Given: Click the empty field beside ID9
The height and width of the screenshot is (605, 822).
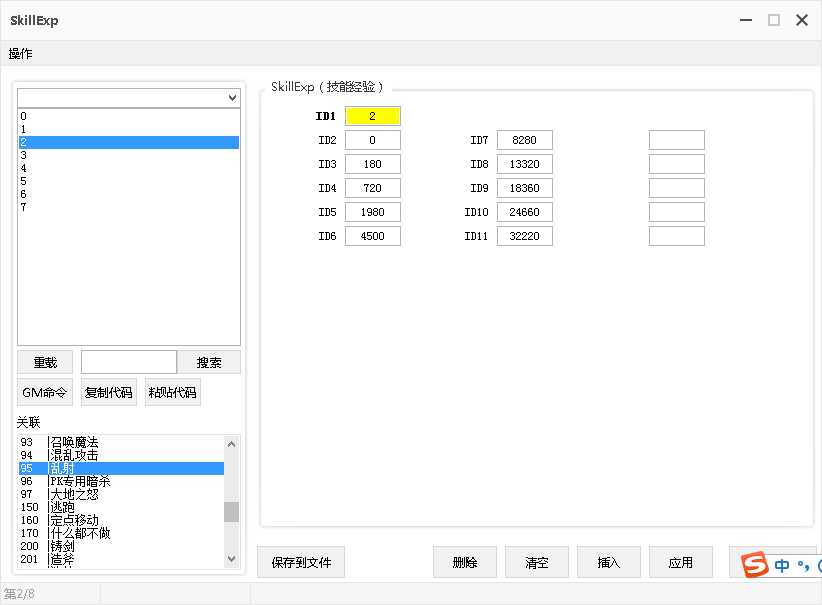Looking at the screenshot, I should tap(677, 188).
